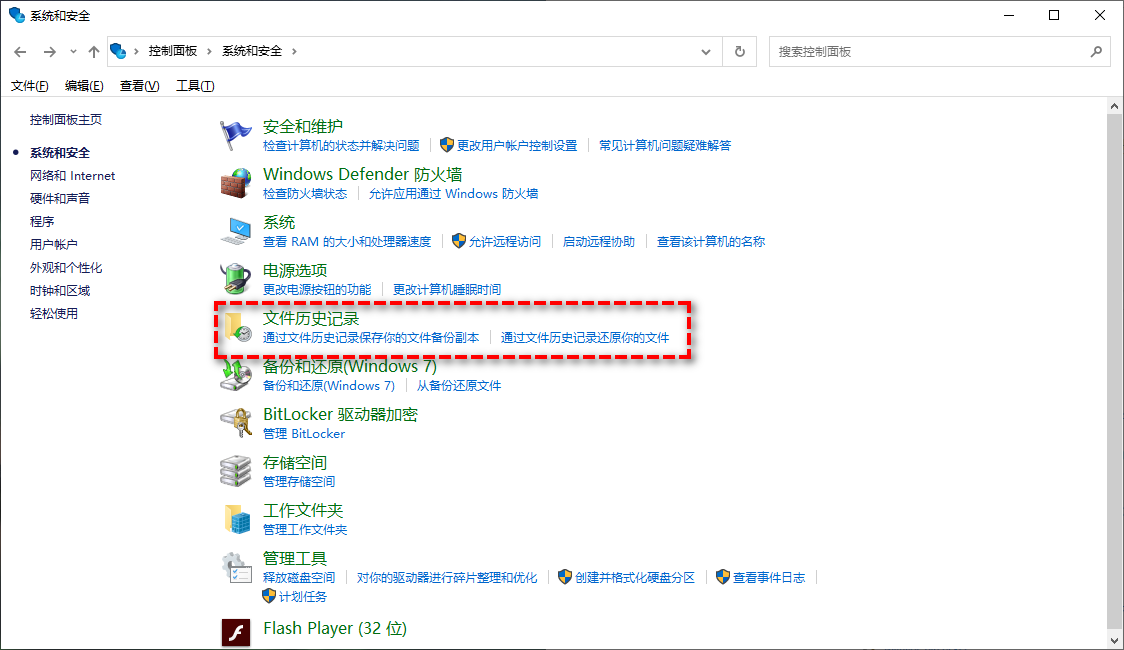This screenshot has width=1124, height=650.
Task: Click 启动远程协助
Action: pyautogui.click(x=599, y=242)
